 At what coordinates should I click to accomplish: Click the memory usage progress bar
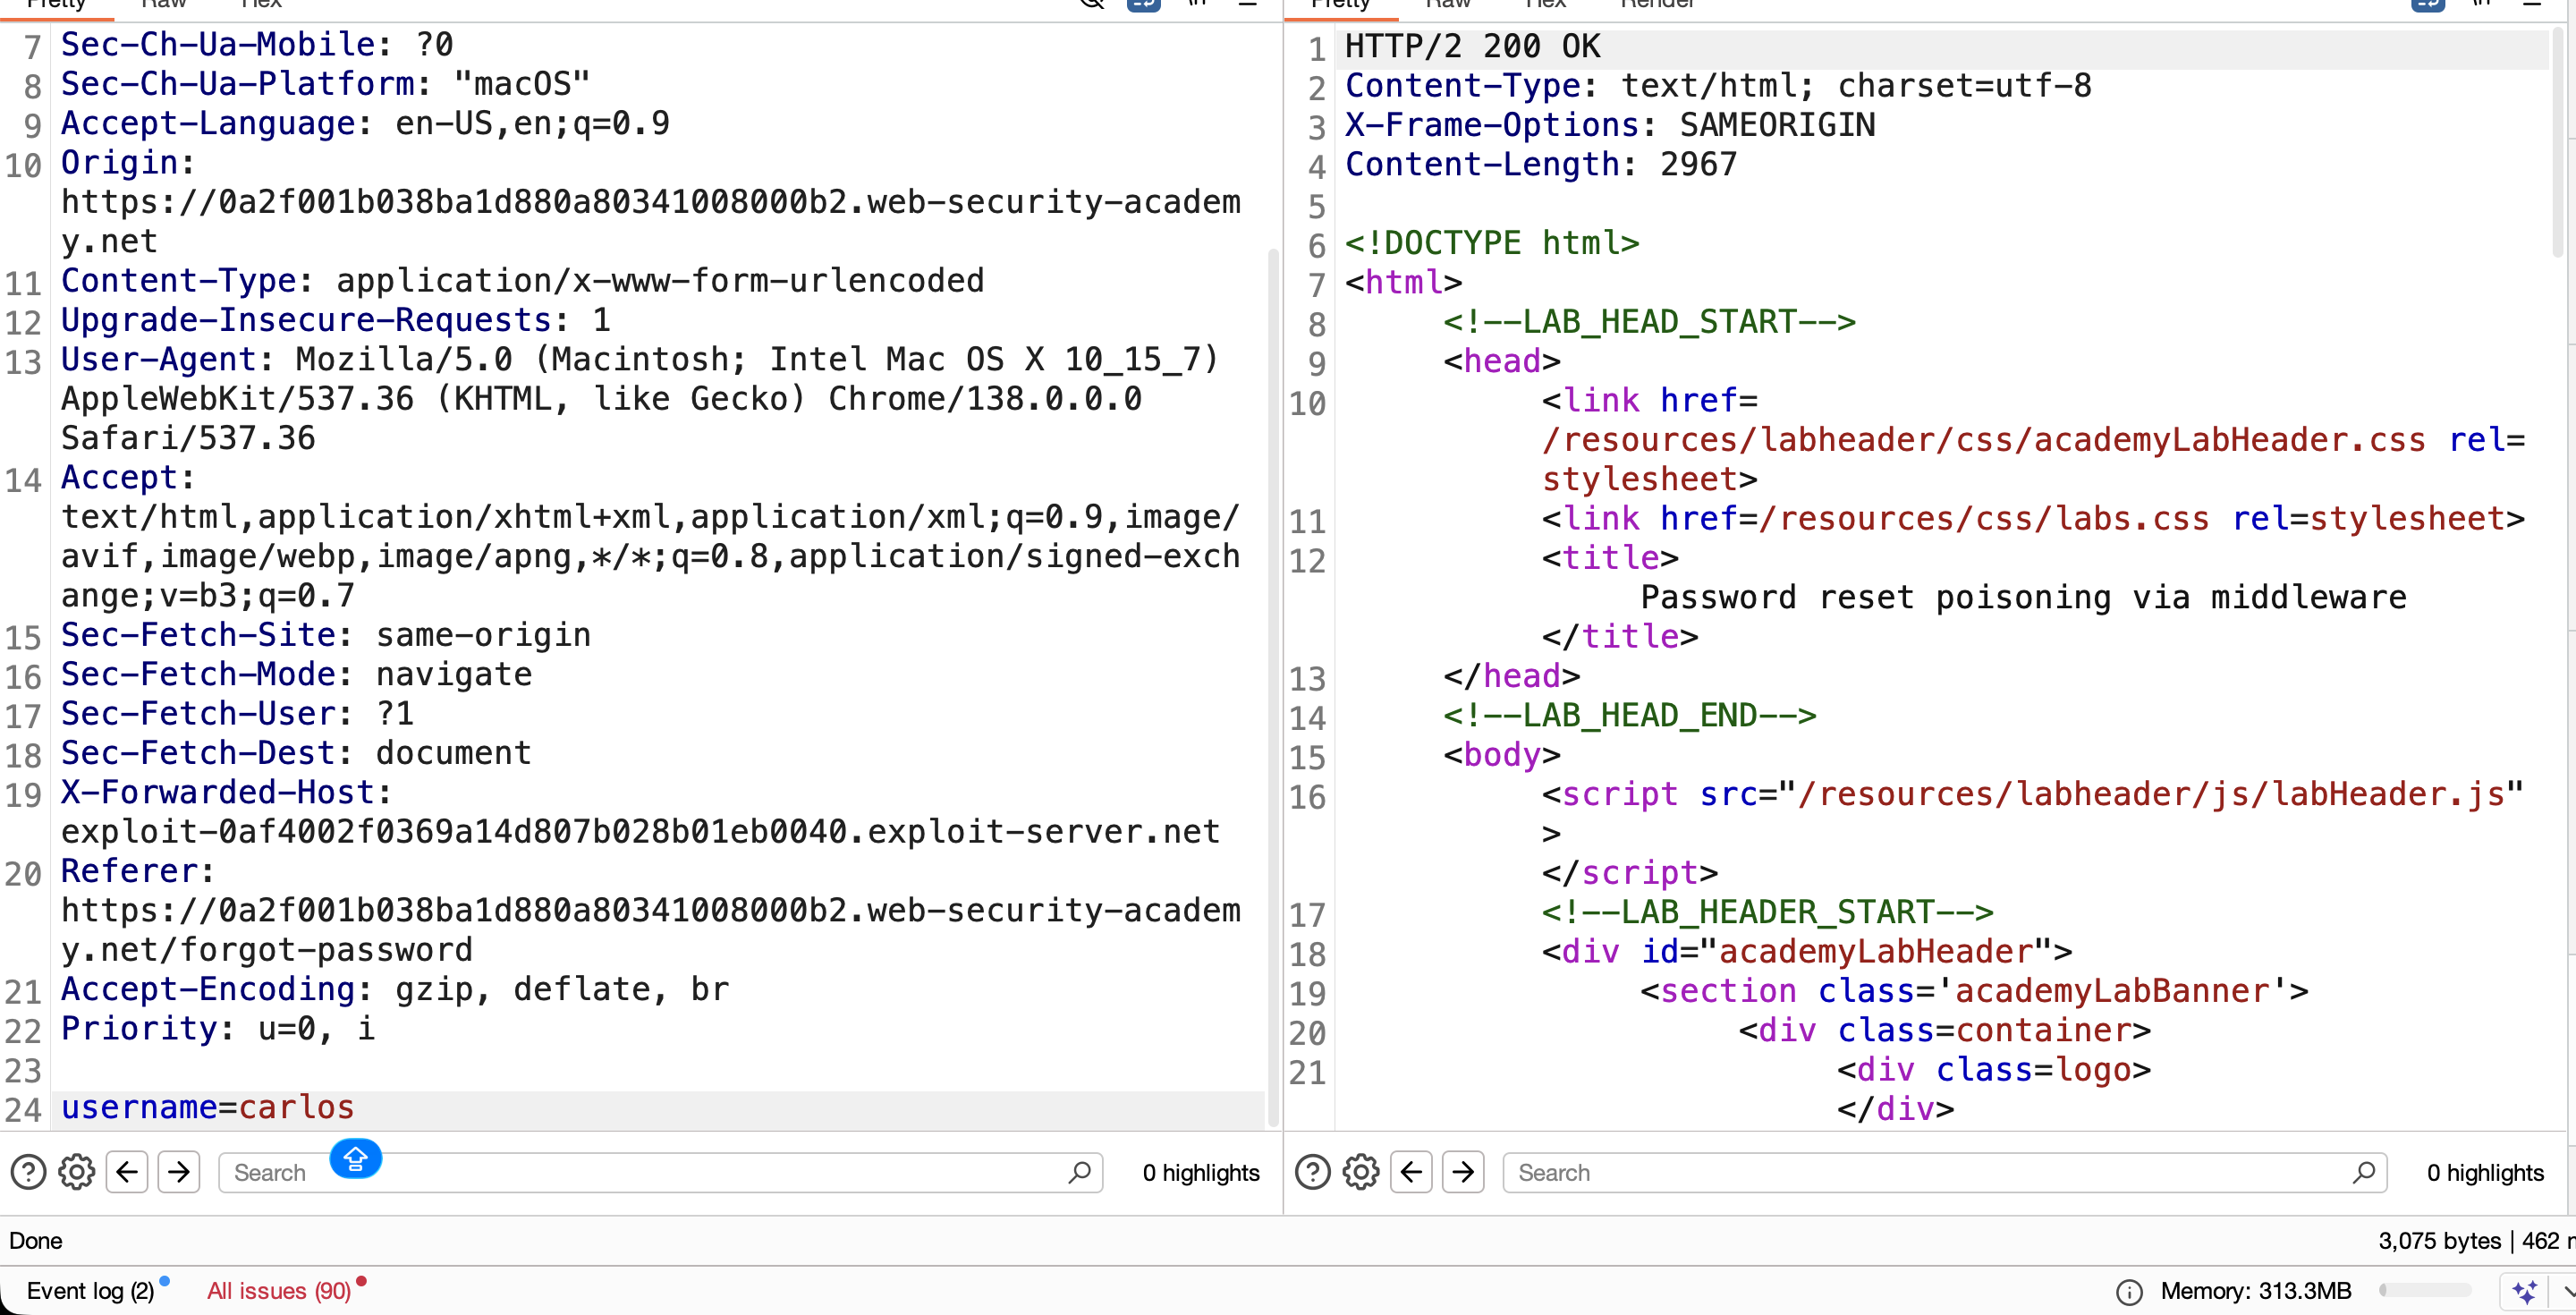[2424, 1291]
